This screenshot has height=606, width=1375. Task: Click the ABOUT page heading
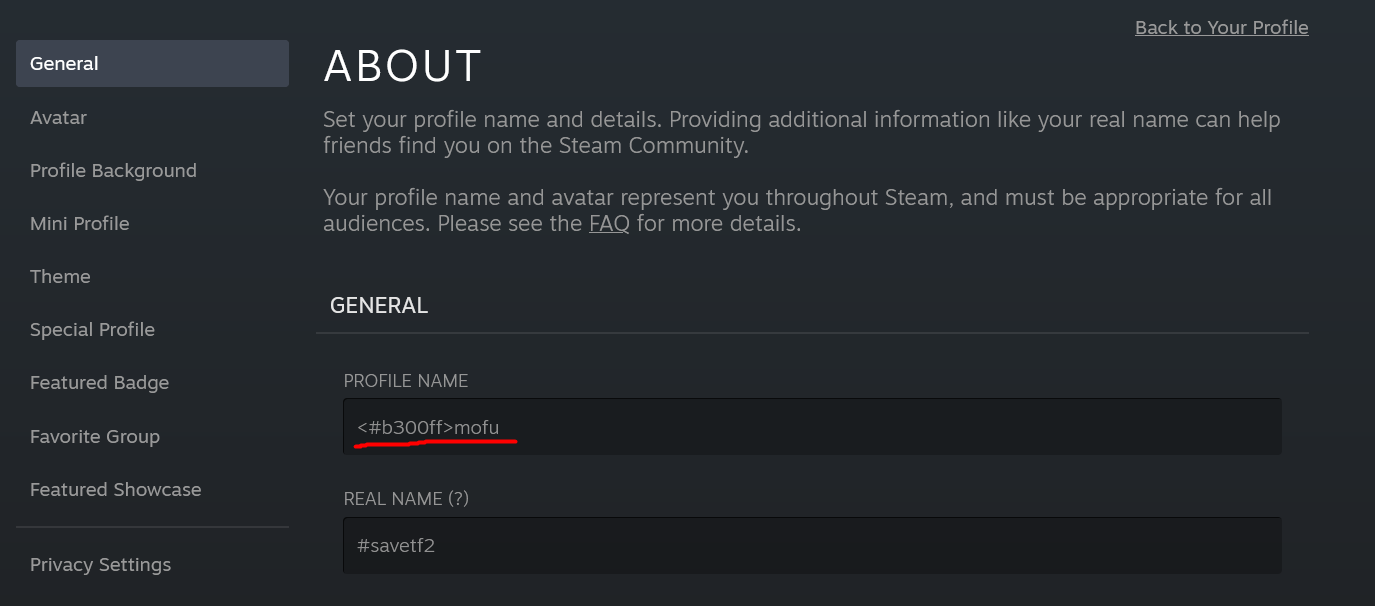pyautogui.click(x=403, y=67)
